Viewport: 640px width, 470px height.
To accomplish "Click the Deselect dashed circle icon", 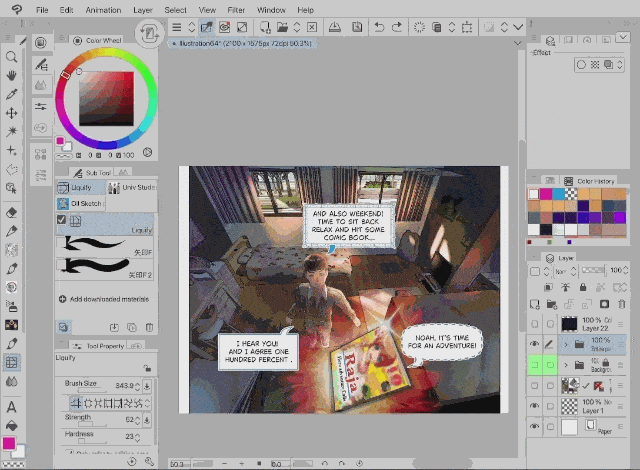I will (x=419, y=27).
